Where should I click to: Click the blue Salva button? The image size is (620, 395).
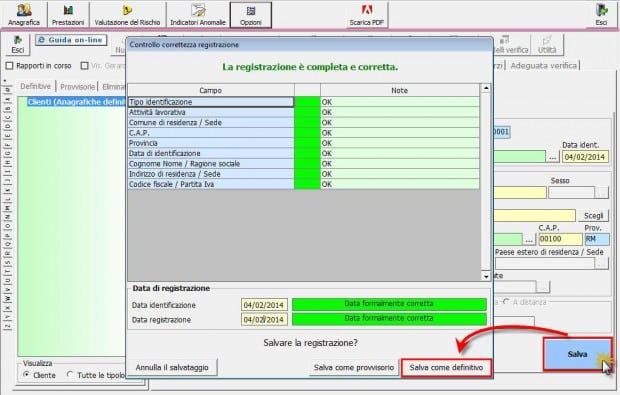(x=577, y=354)
